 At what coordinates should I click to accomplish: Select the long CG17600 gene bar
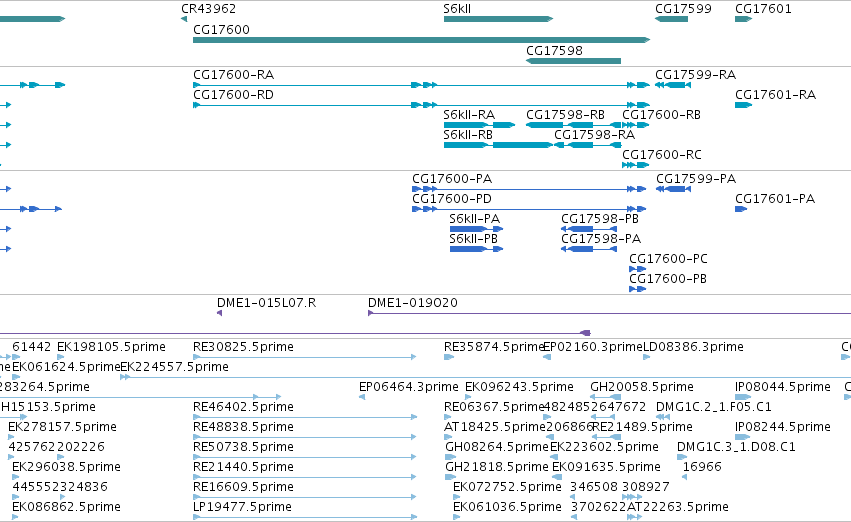point(421,40)
